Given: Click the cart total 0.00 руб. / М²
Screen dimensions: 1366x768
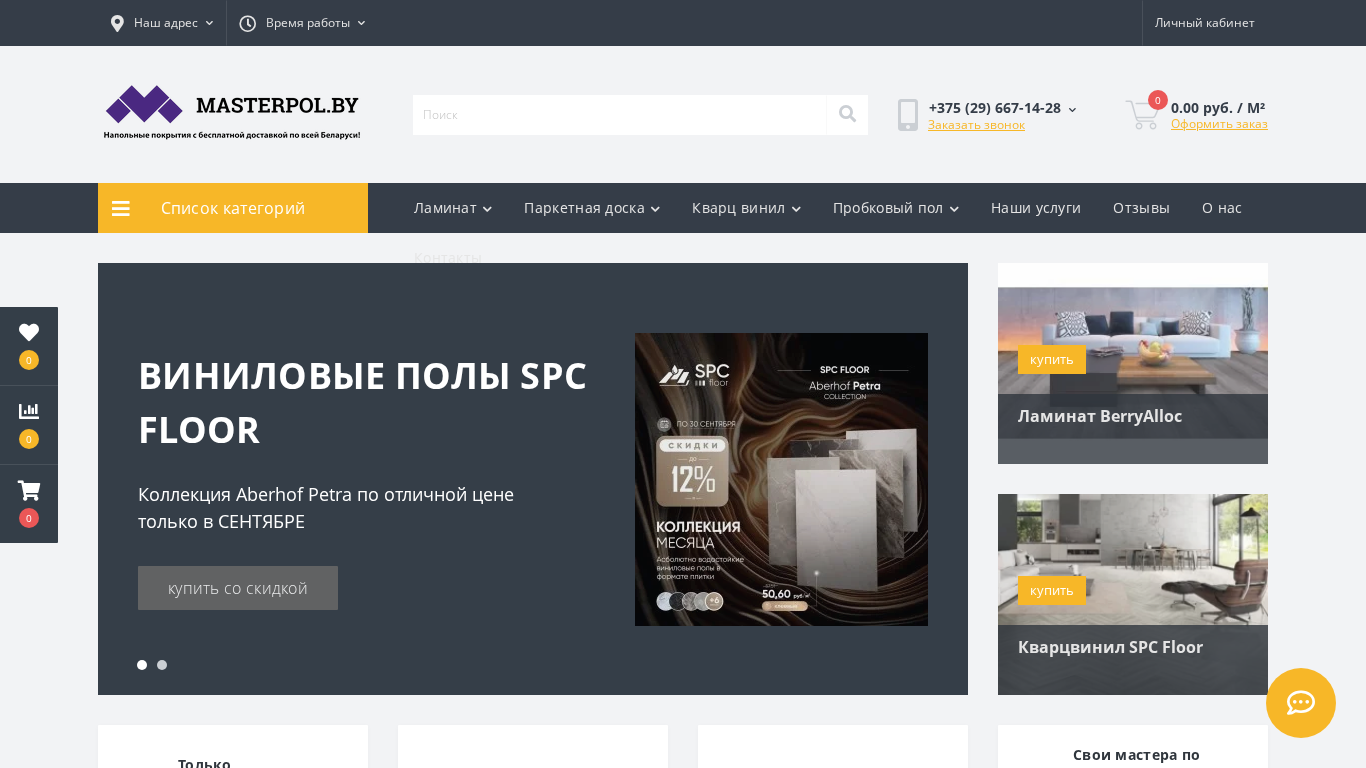Looking at the screenshot, I should coord(1218,107).
